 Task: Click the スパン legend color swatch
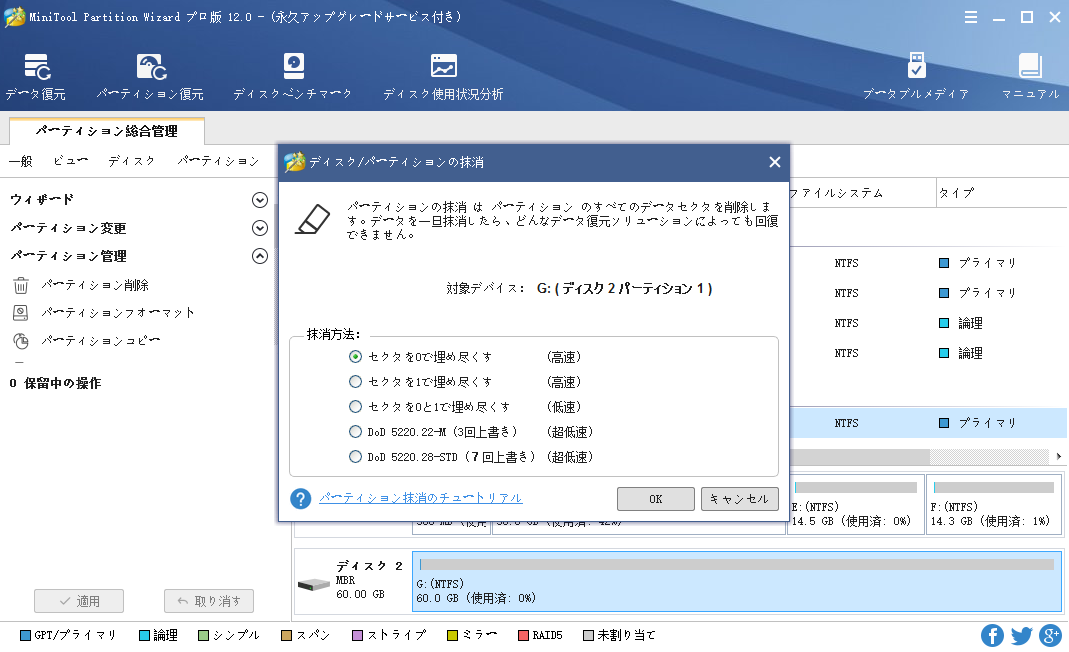pyautogui.click(x=286, y=636)
